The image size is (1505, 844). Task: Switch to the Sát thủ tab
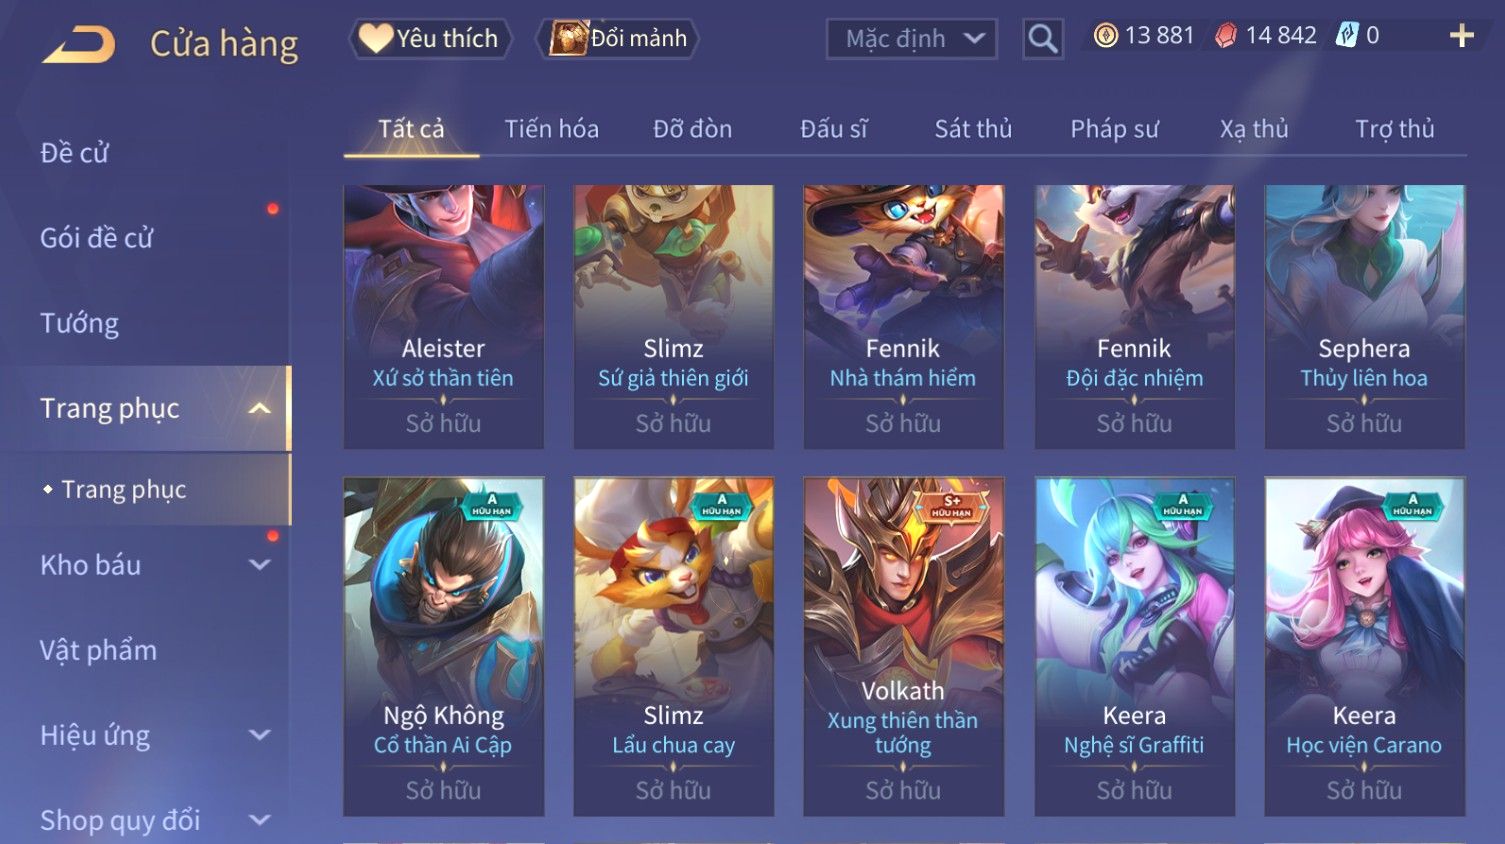[973, 129]
